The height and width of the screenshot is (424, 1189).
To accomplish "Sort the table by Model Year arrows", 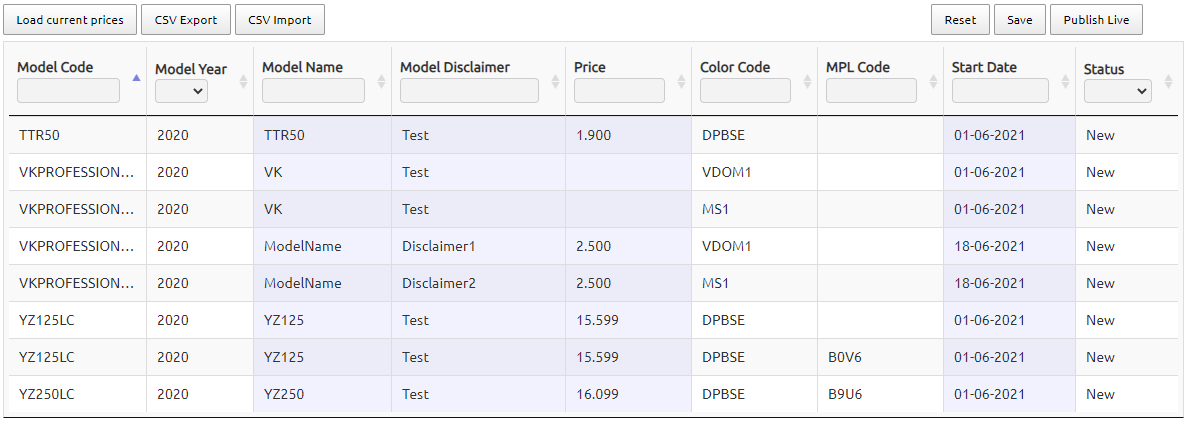I will click(x=243, y=81).
